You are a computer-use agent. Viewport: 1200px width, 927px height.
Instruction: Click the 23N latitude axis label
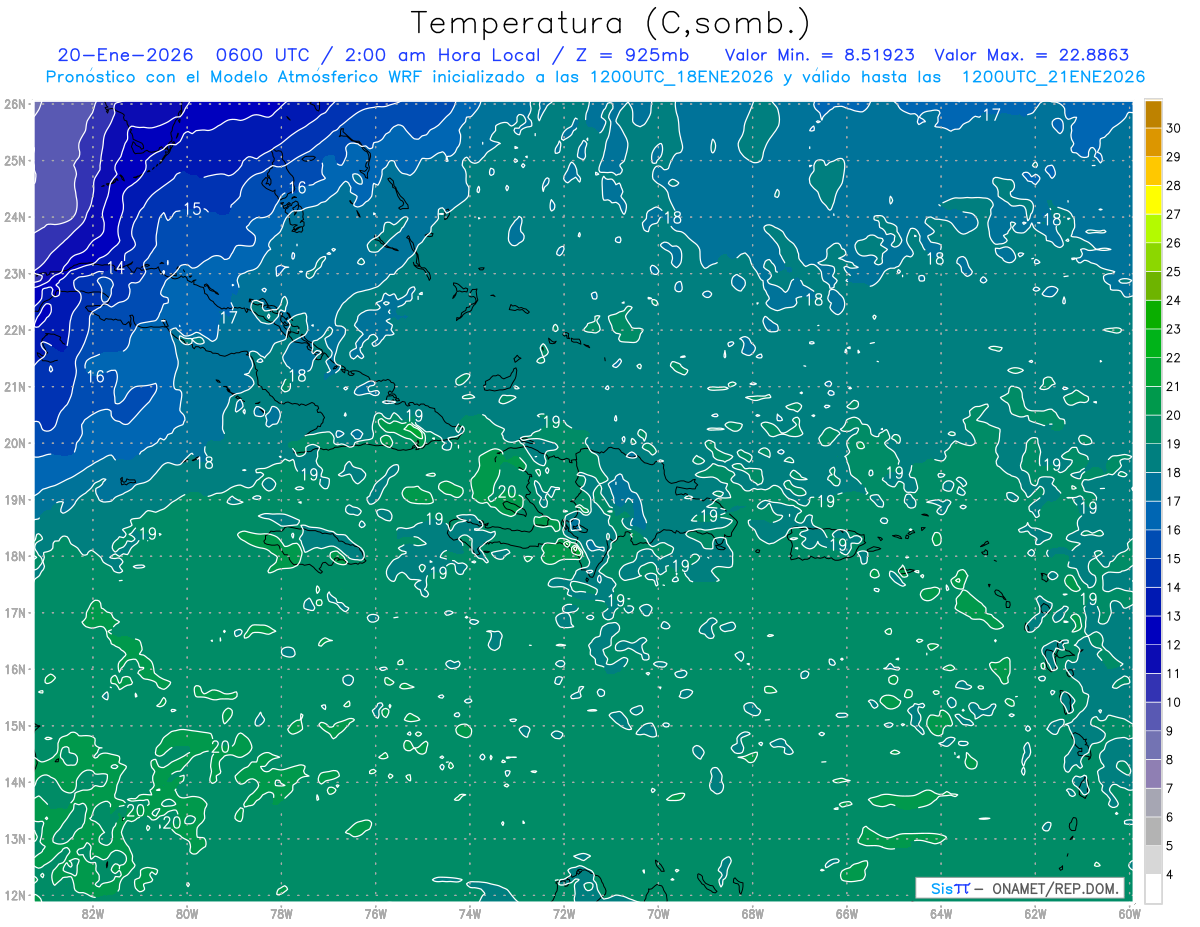coord(15,273)
